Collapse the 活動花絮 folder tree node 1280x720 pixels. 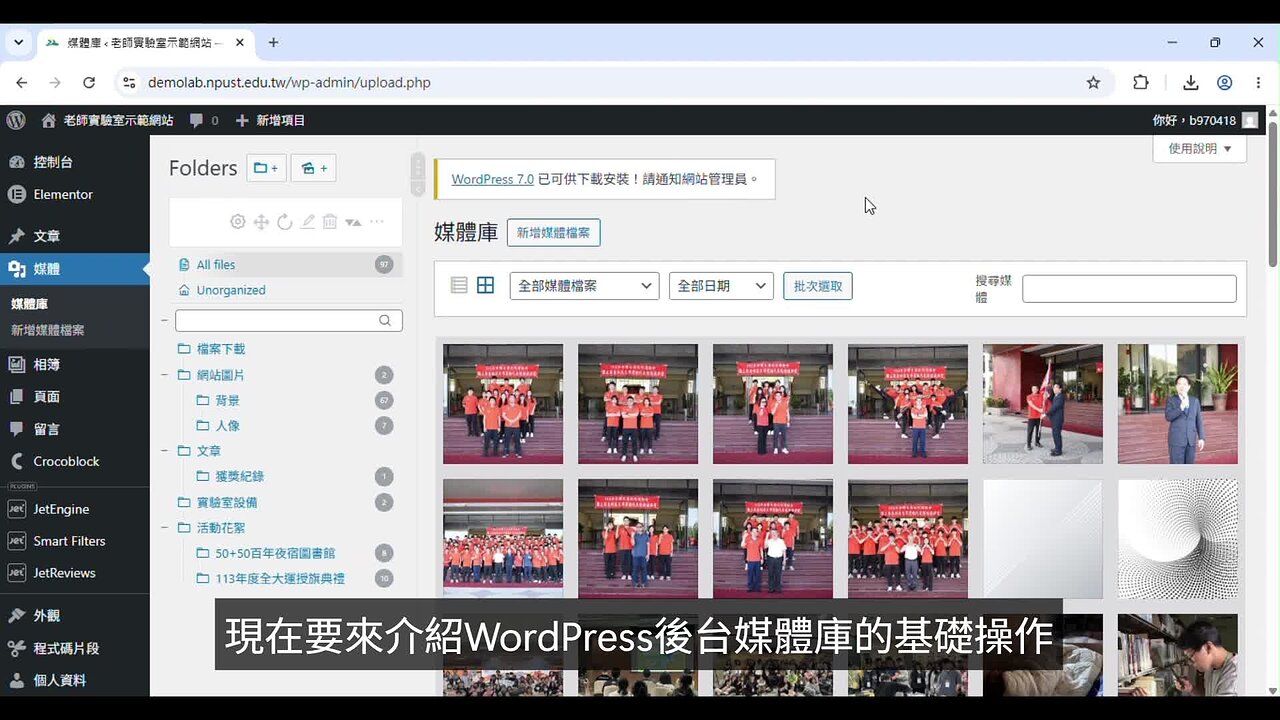(163, 527)
